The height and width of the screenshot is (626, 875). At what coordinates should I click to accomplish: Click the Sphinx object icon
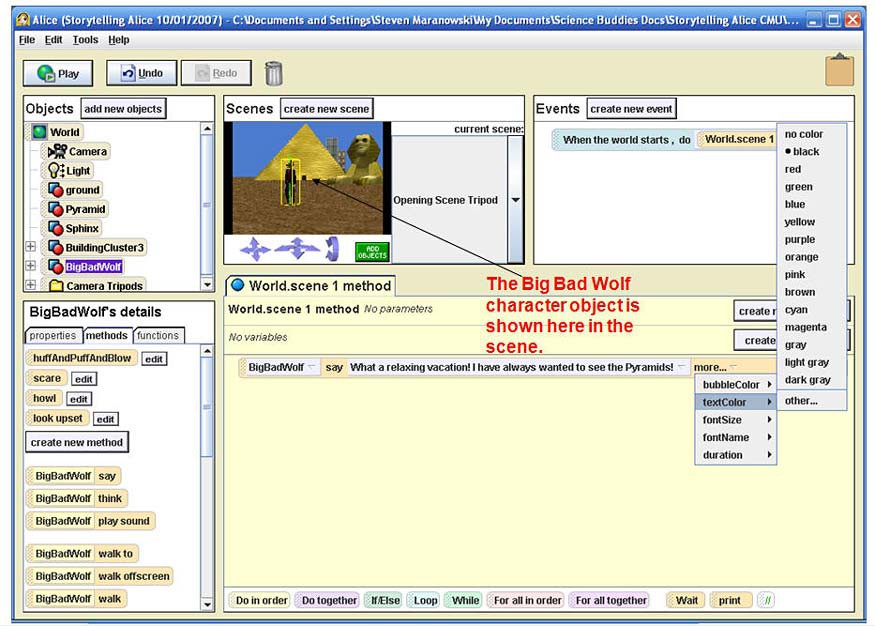click(x=56, y=228)
